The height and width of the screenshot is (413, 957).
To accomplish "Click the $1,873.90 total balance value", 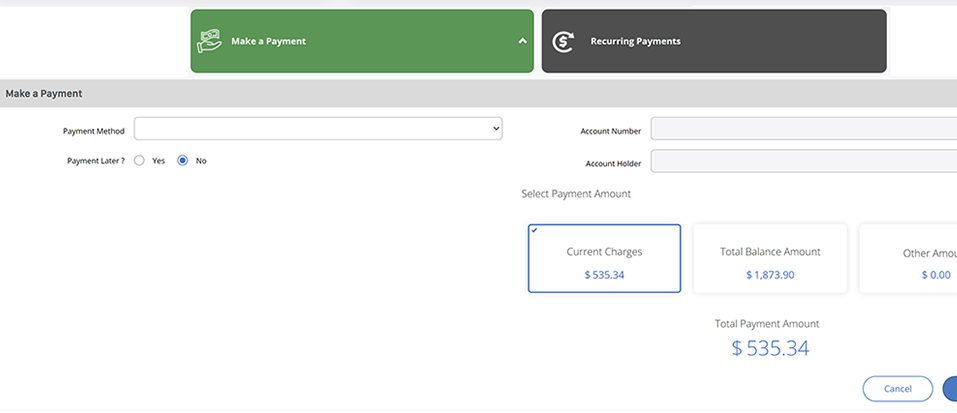I will pyautogui.click(x=770, y=275).
